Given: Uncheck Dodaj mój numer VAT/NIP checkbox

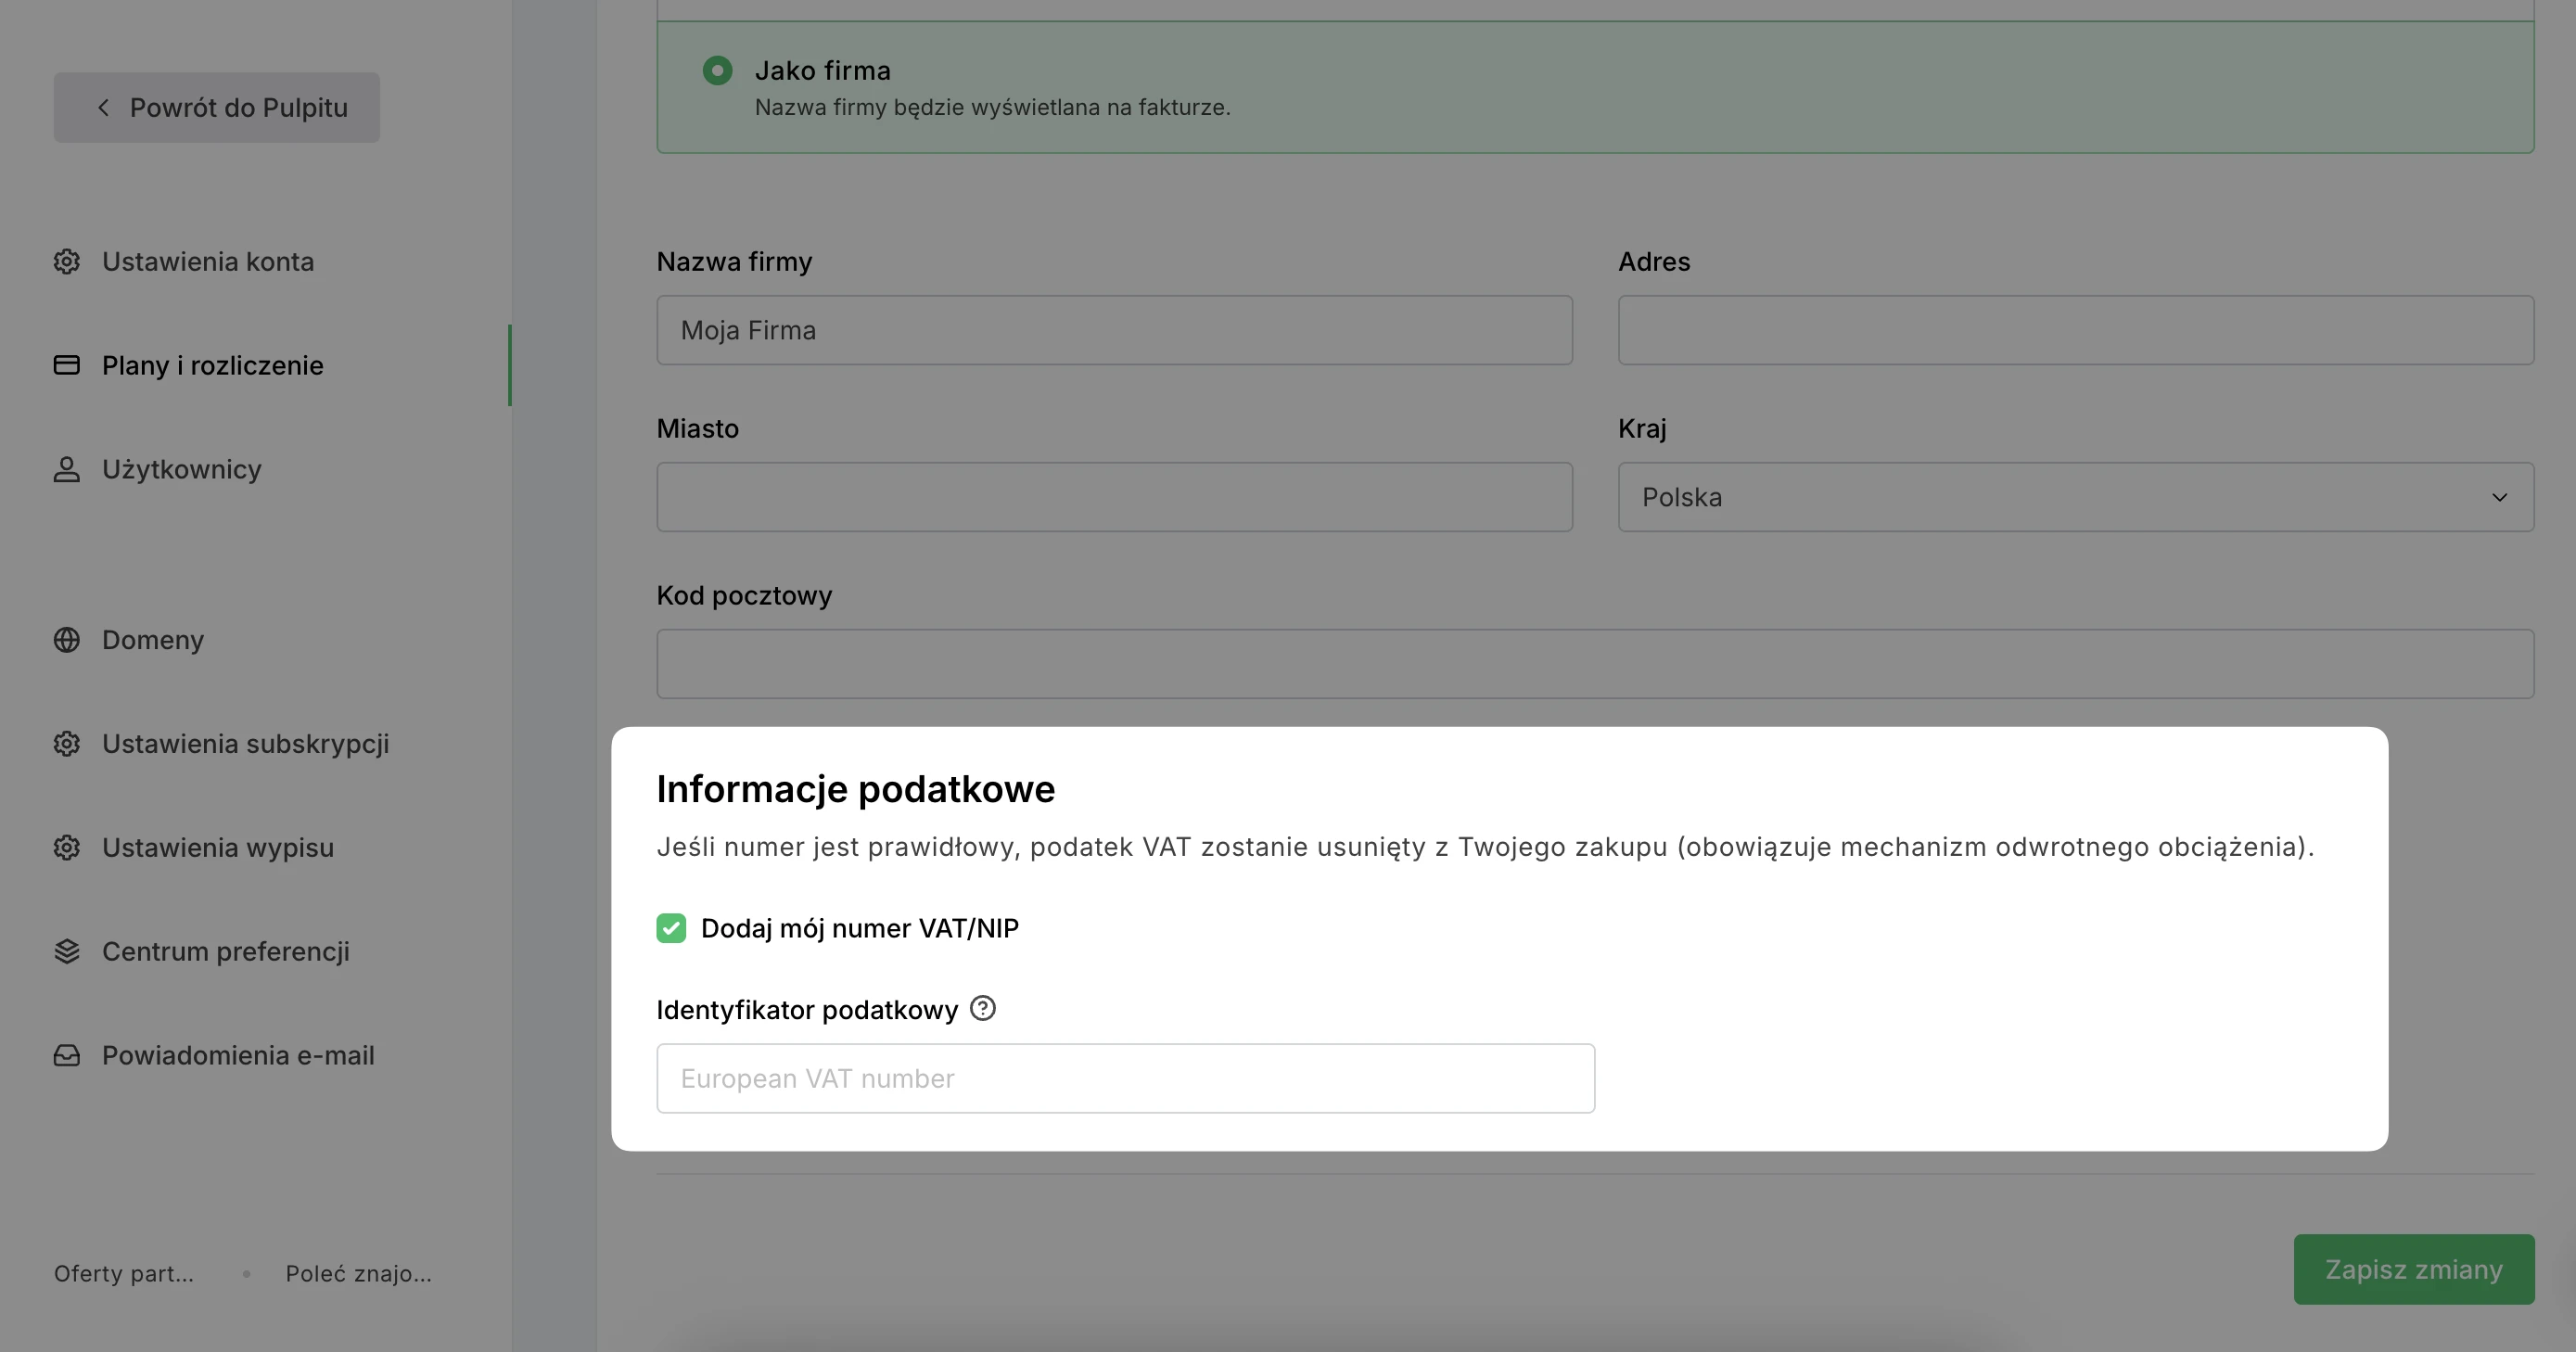Looking at the screenshot, I should click(x=671, y=928).
